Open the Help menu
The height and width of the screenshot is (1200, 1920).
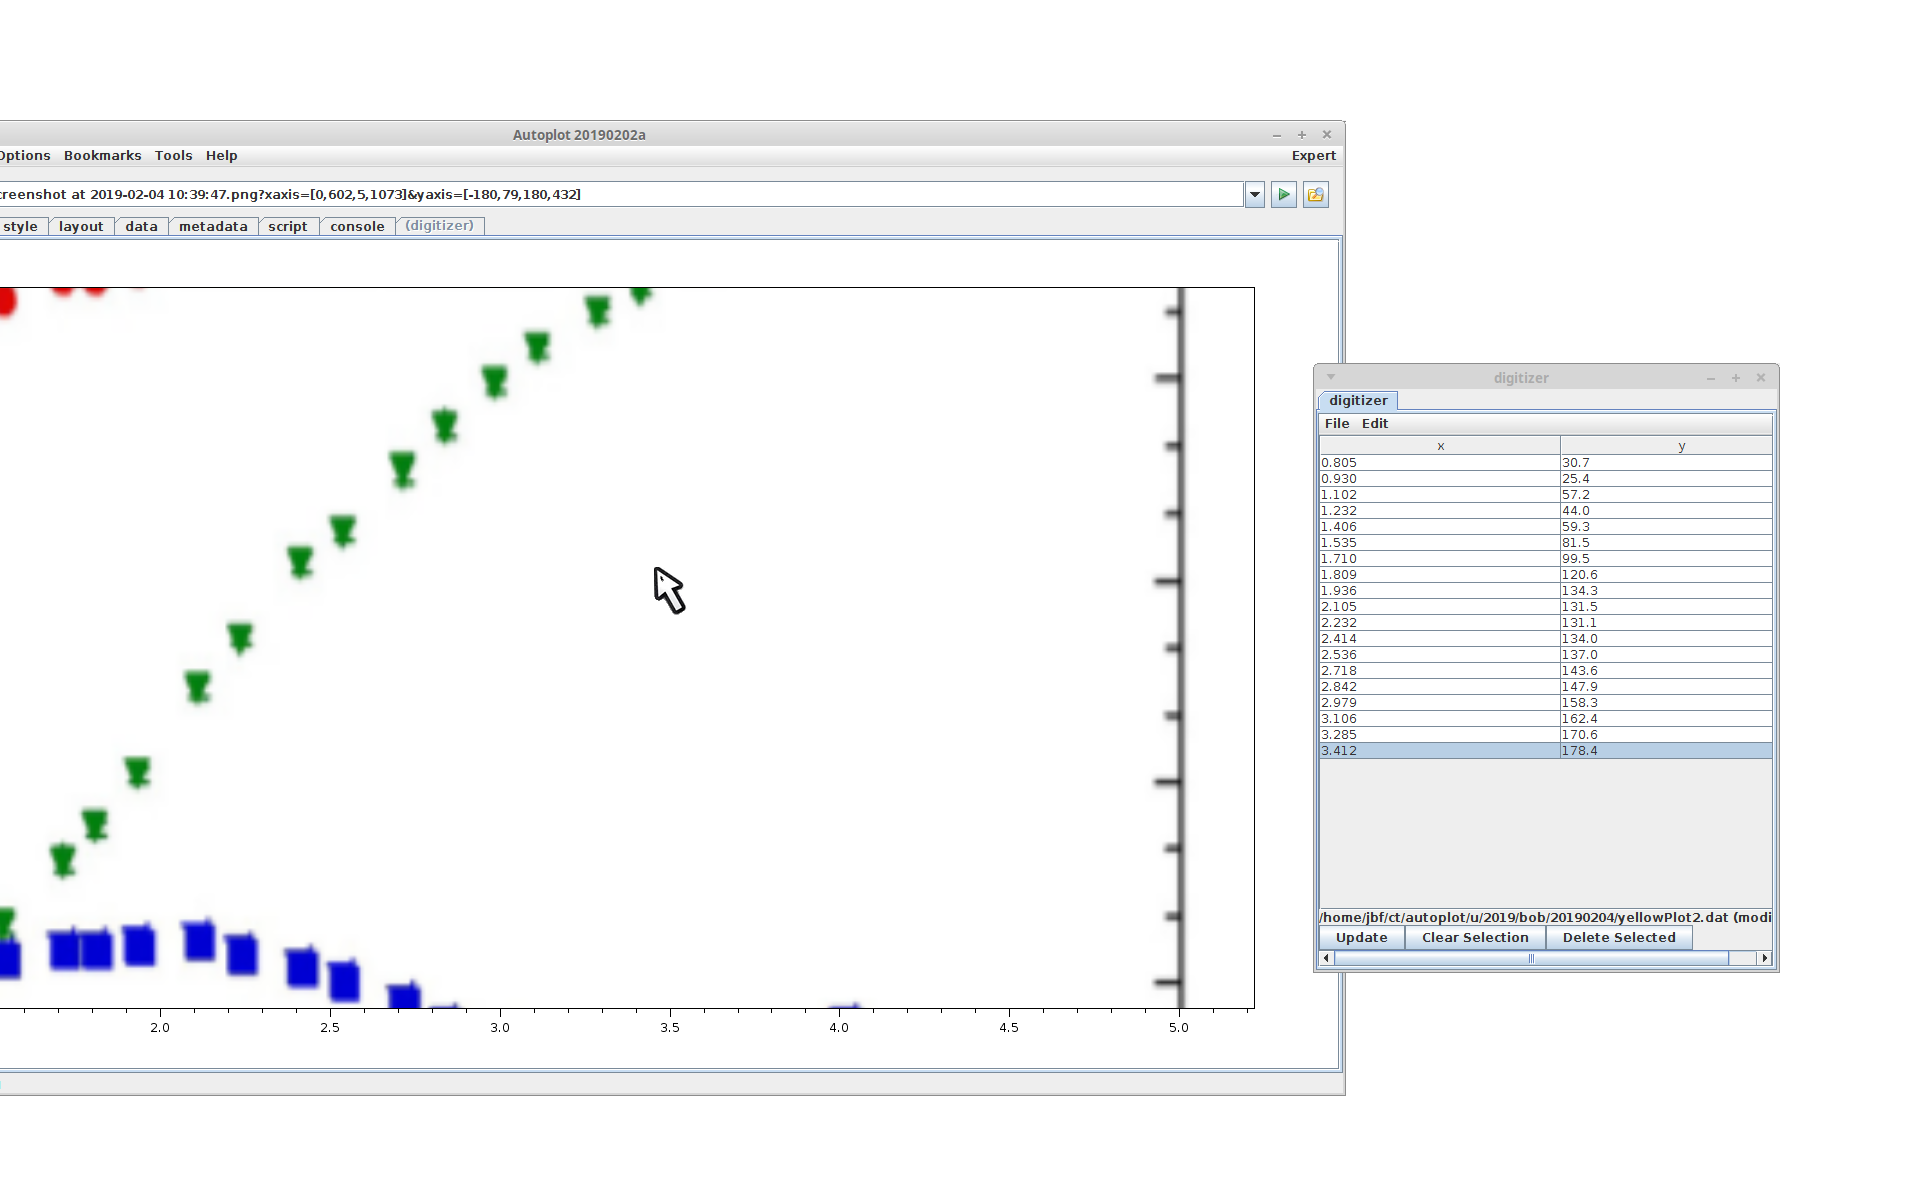[221, 156]
